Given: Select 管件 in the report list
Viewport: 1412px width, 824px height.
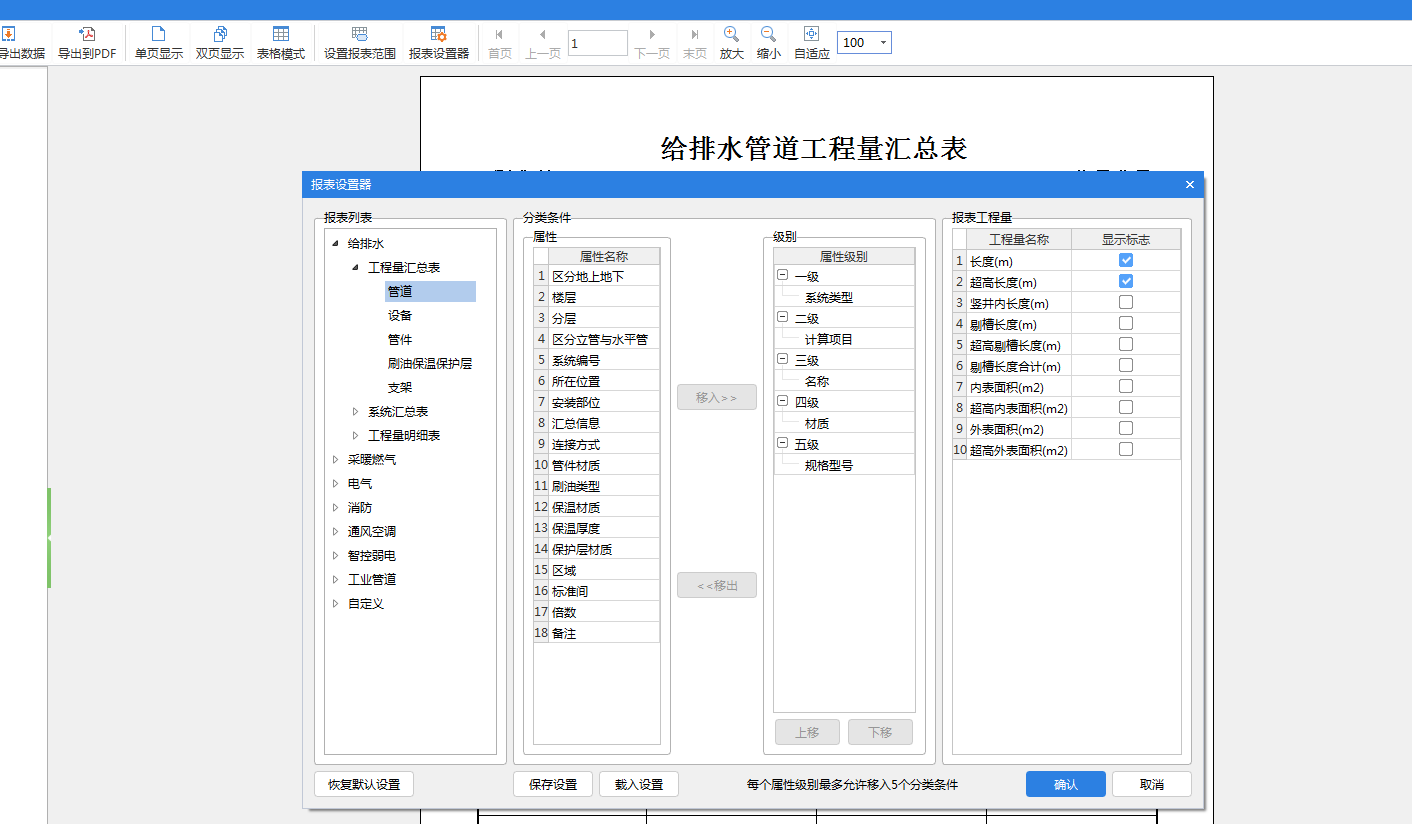Looking at the screenshot, I should tap(400, 339).
